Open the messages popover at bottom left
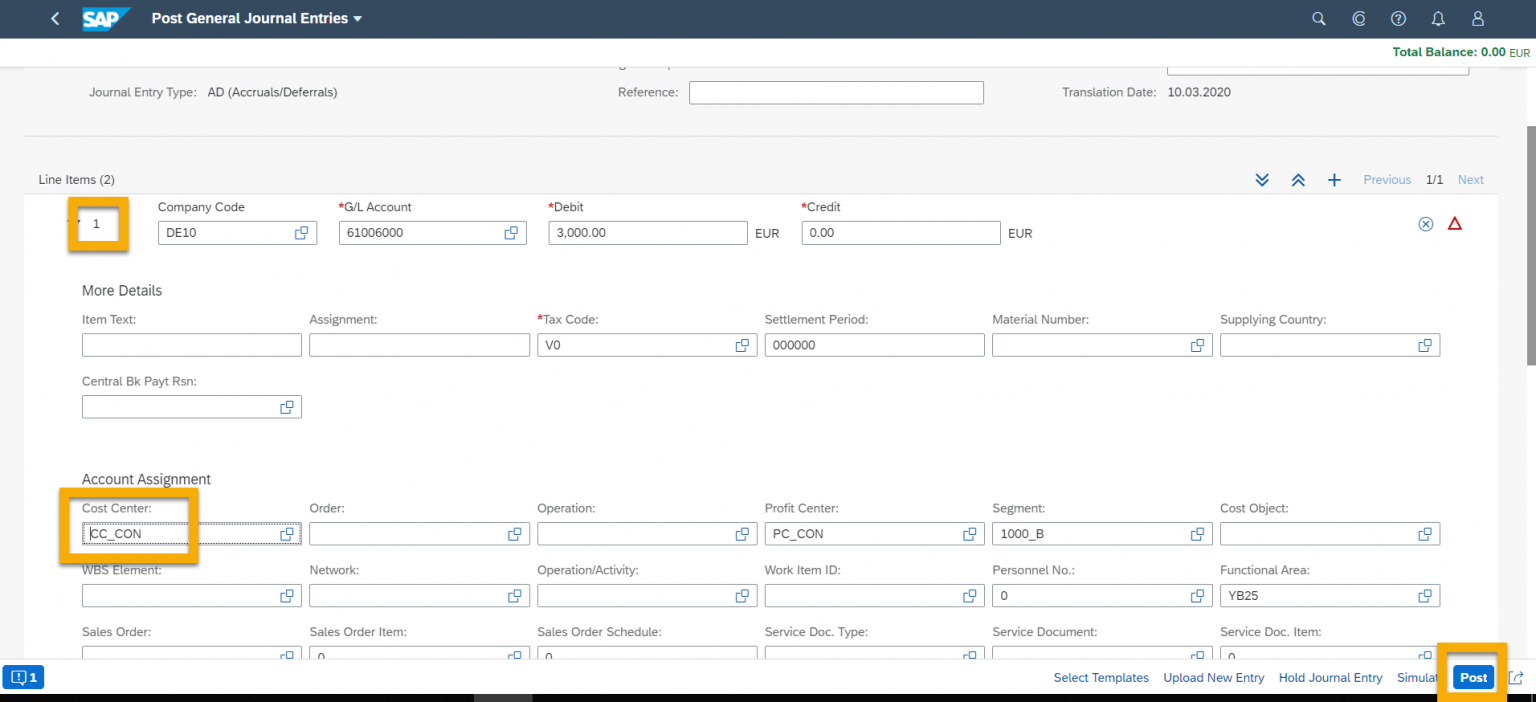The height and width of the screenshot is (702, 1536). pos(22,677)
